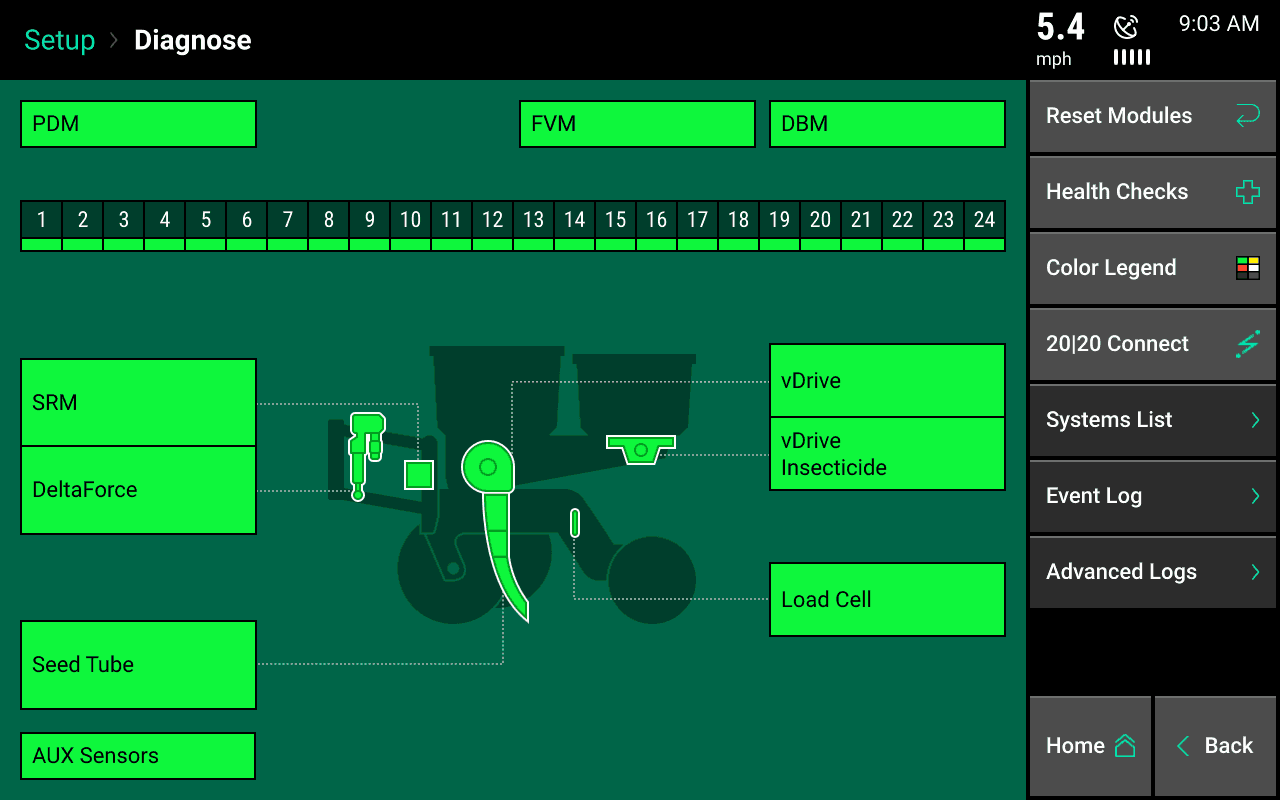The image size is (1280, 800).
Task: Click the Reset Modules return-arrow icon
Action: [x=1247, y=116]
